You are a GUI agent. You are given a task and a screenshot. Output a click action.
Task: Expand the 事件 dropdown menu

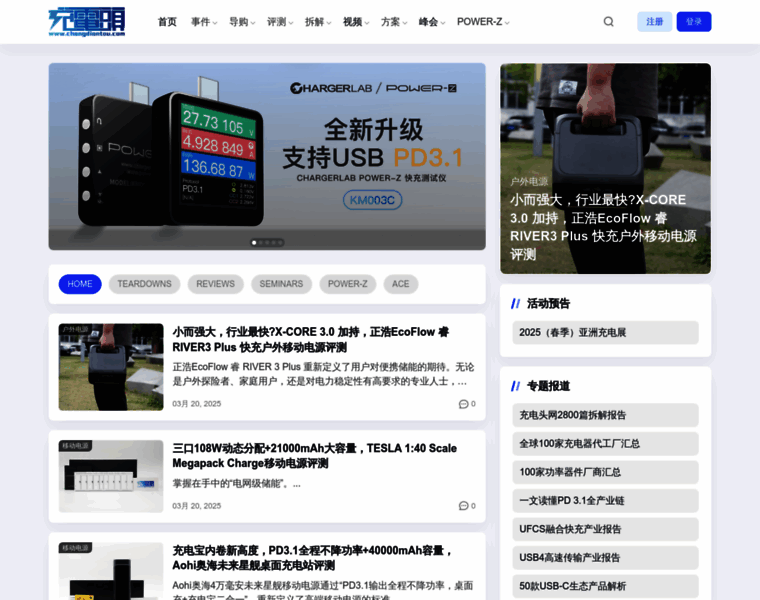[x=203, y=22]
